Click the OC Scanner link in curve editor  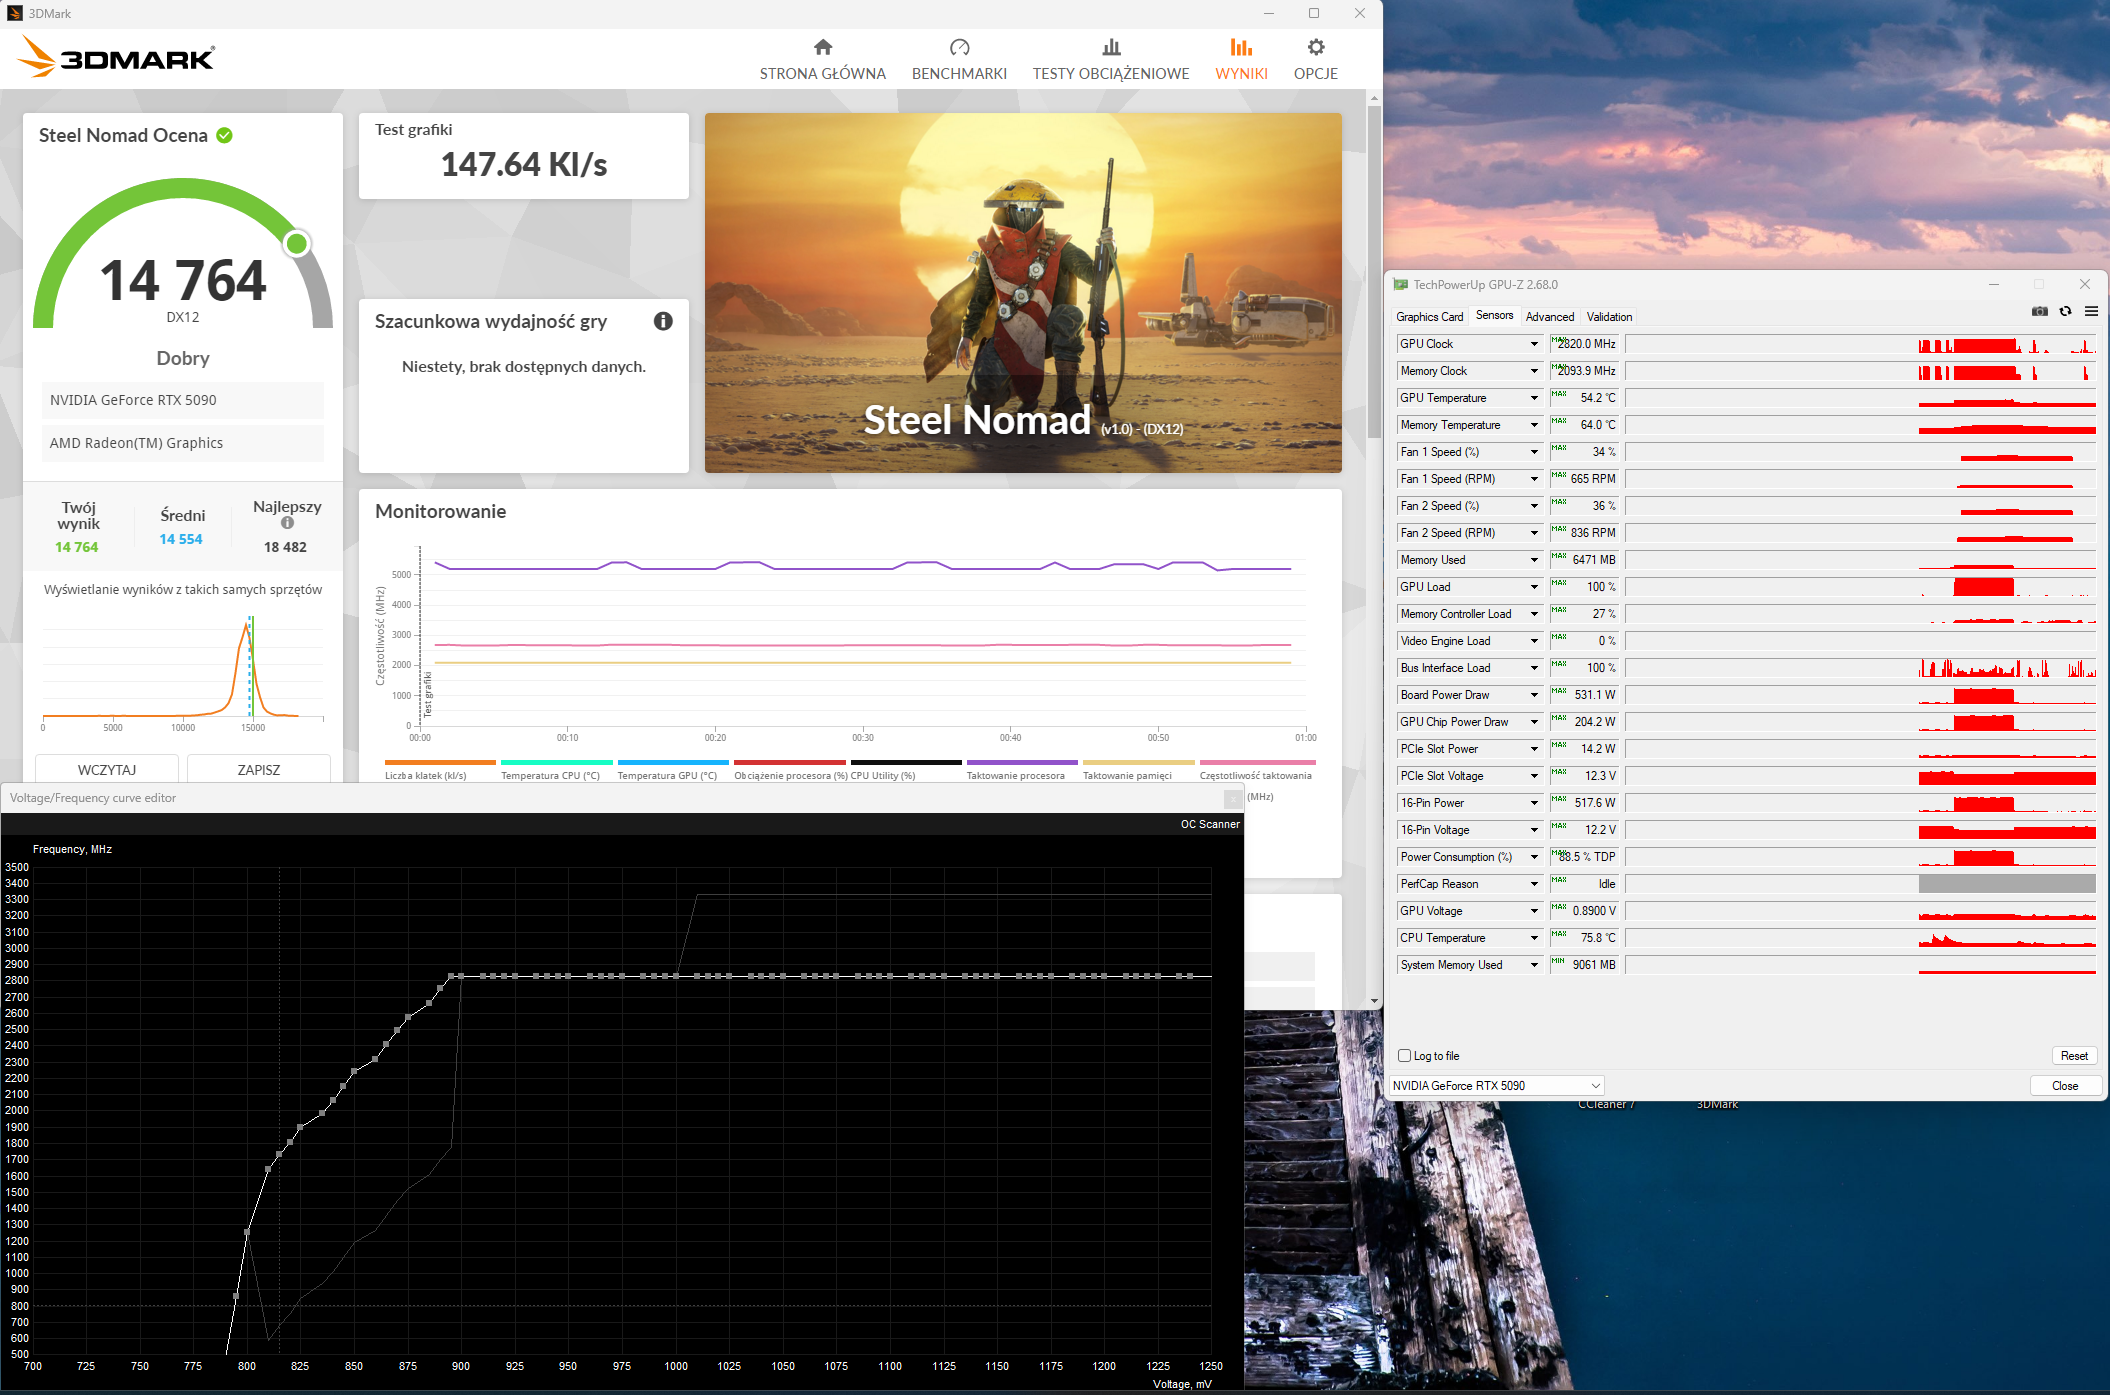1209,824
